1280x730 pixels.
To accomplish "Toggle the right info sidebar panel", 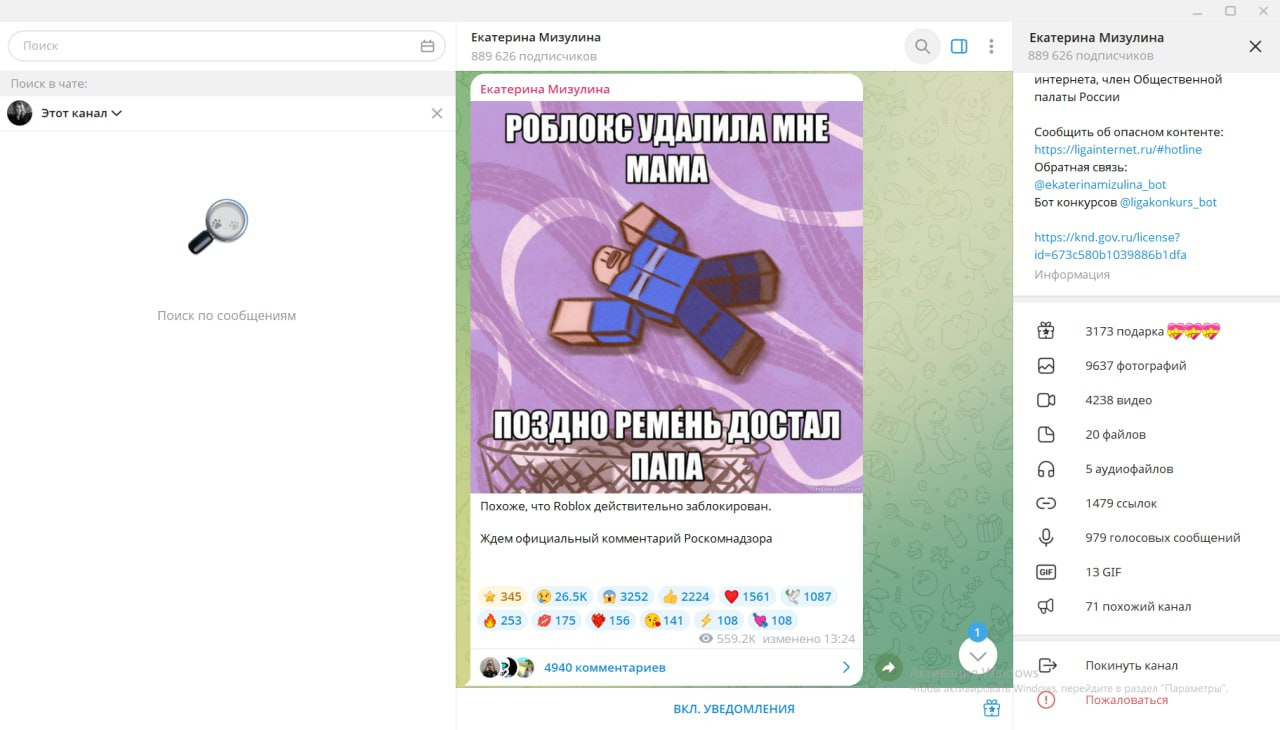I will pyautogui.click(x=959, y=46).
